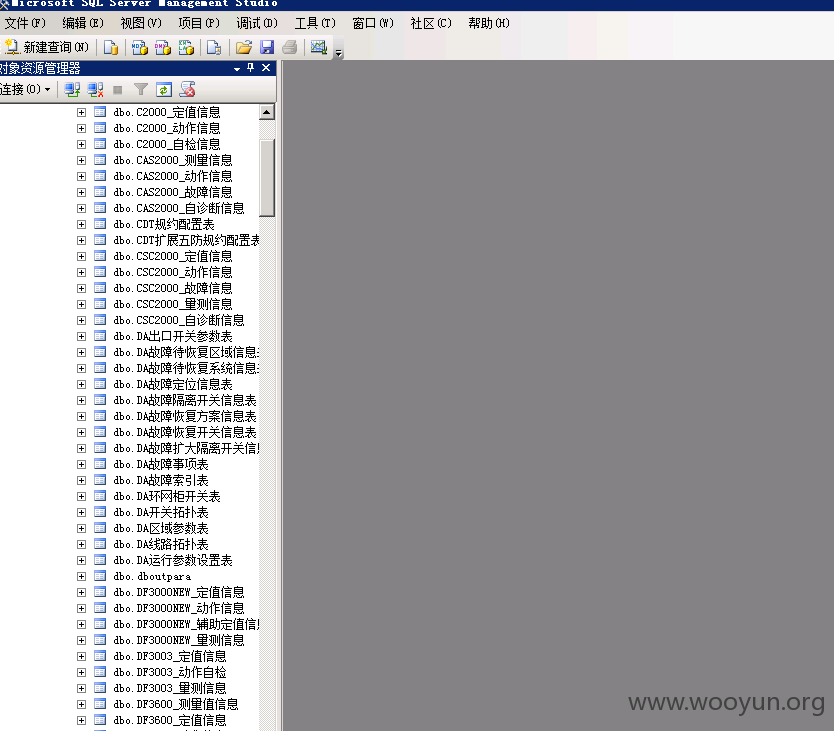This screenshot has width=834, height=731.
Task: Refresh the Object Explorer tree
Action: tap(164, 89)
